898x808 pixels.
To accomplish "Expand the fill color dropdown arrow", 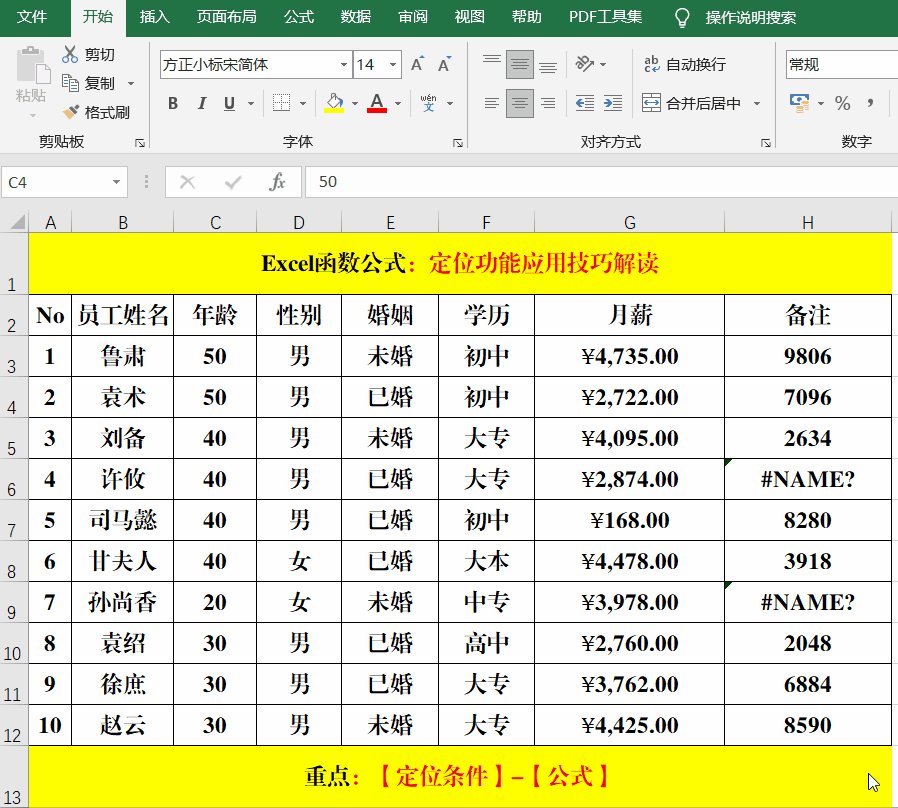I will point(355,103).
